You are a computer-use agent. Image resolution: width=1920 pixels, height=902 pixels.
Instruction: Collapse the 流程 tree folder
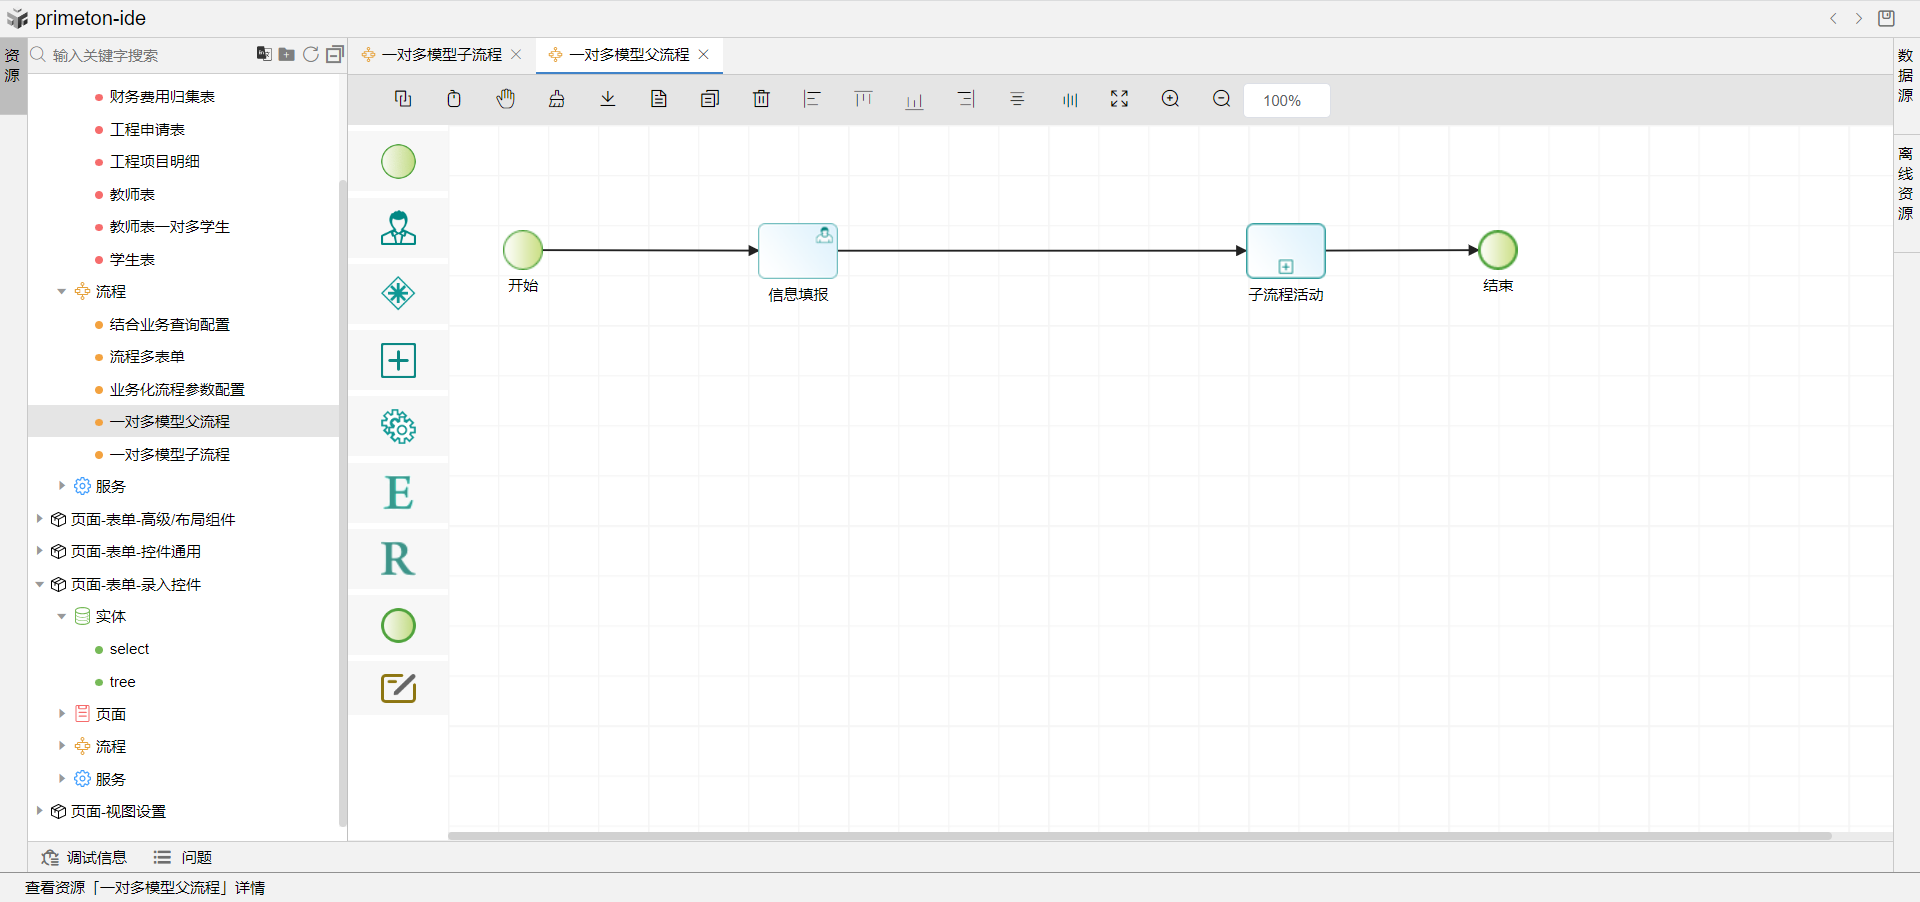click(62, 292)
